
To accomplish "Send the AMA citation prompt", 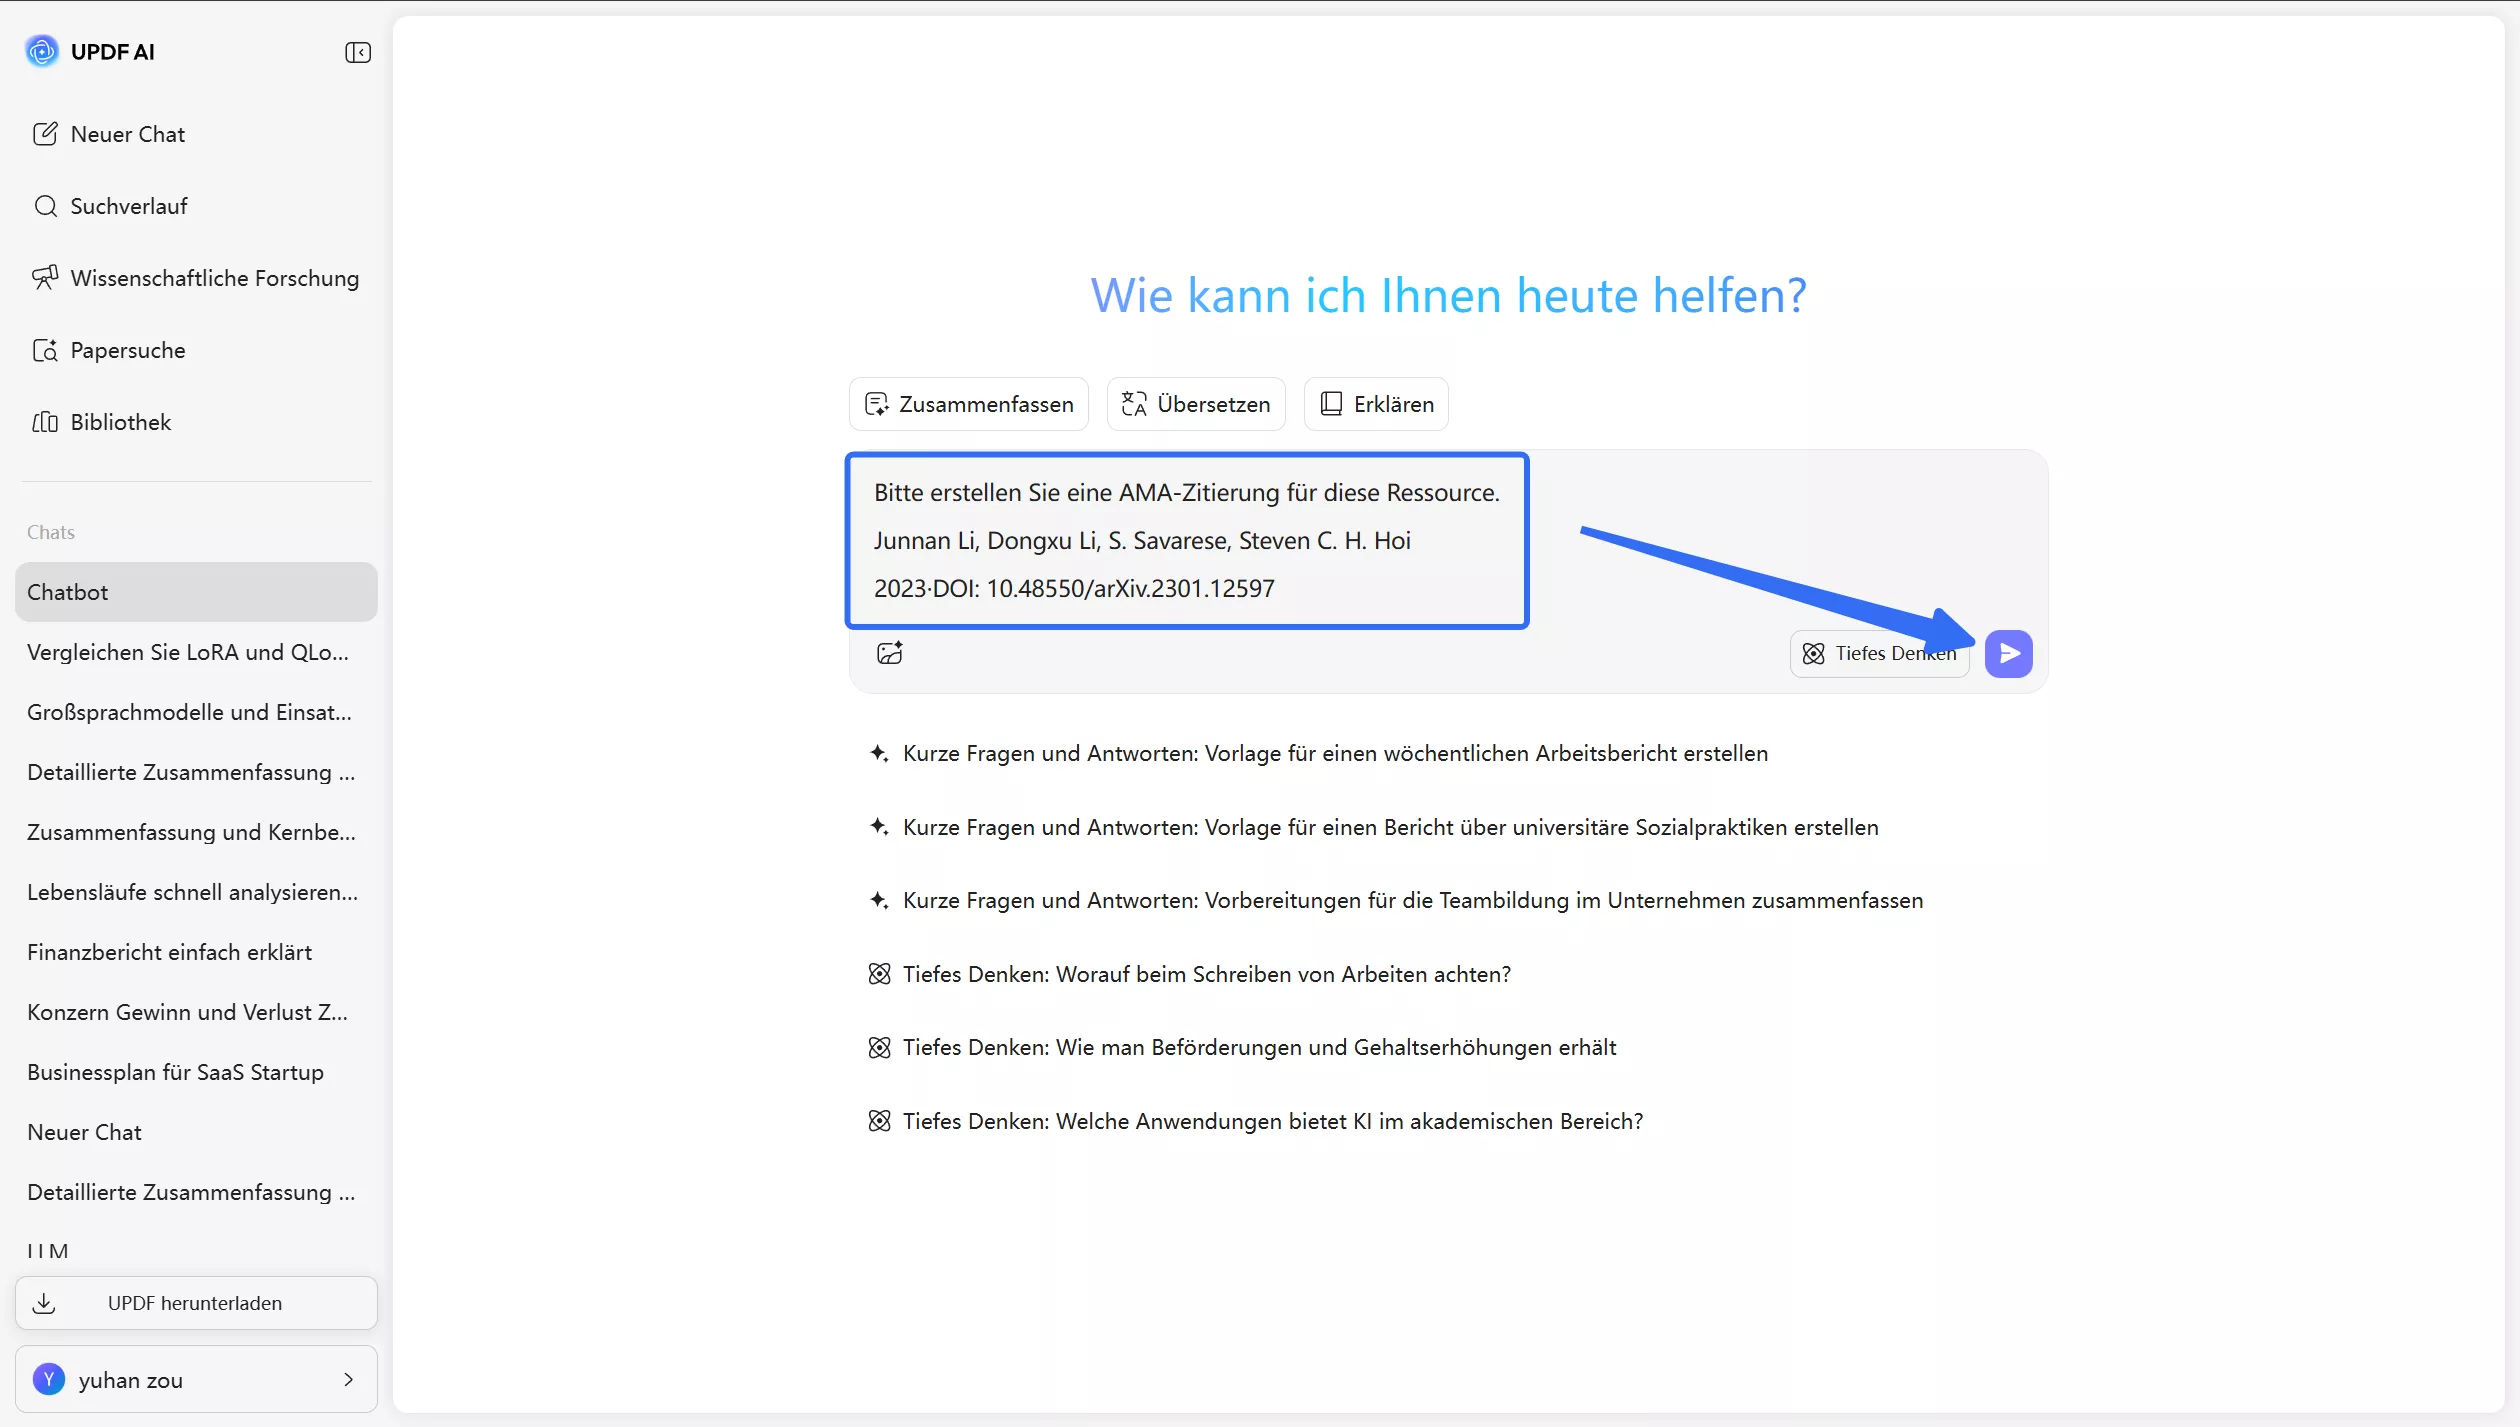I will (x=2009, y=653).
